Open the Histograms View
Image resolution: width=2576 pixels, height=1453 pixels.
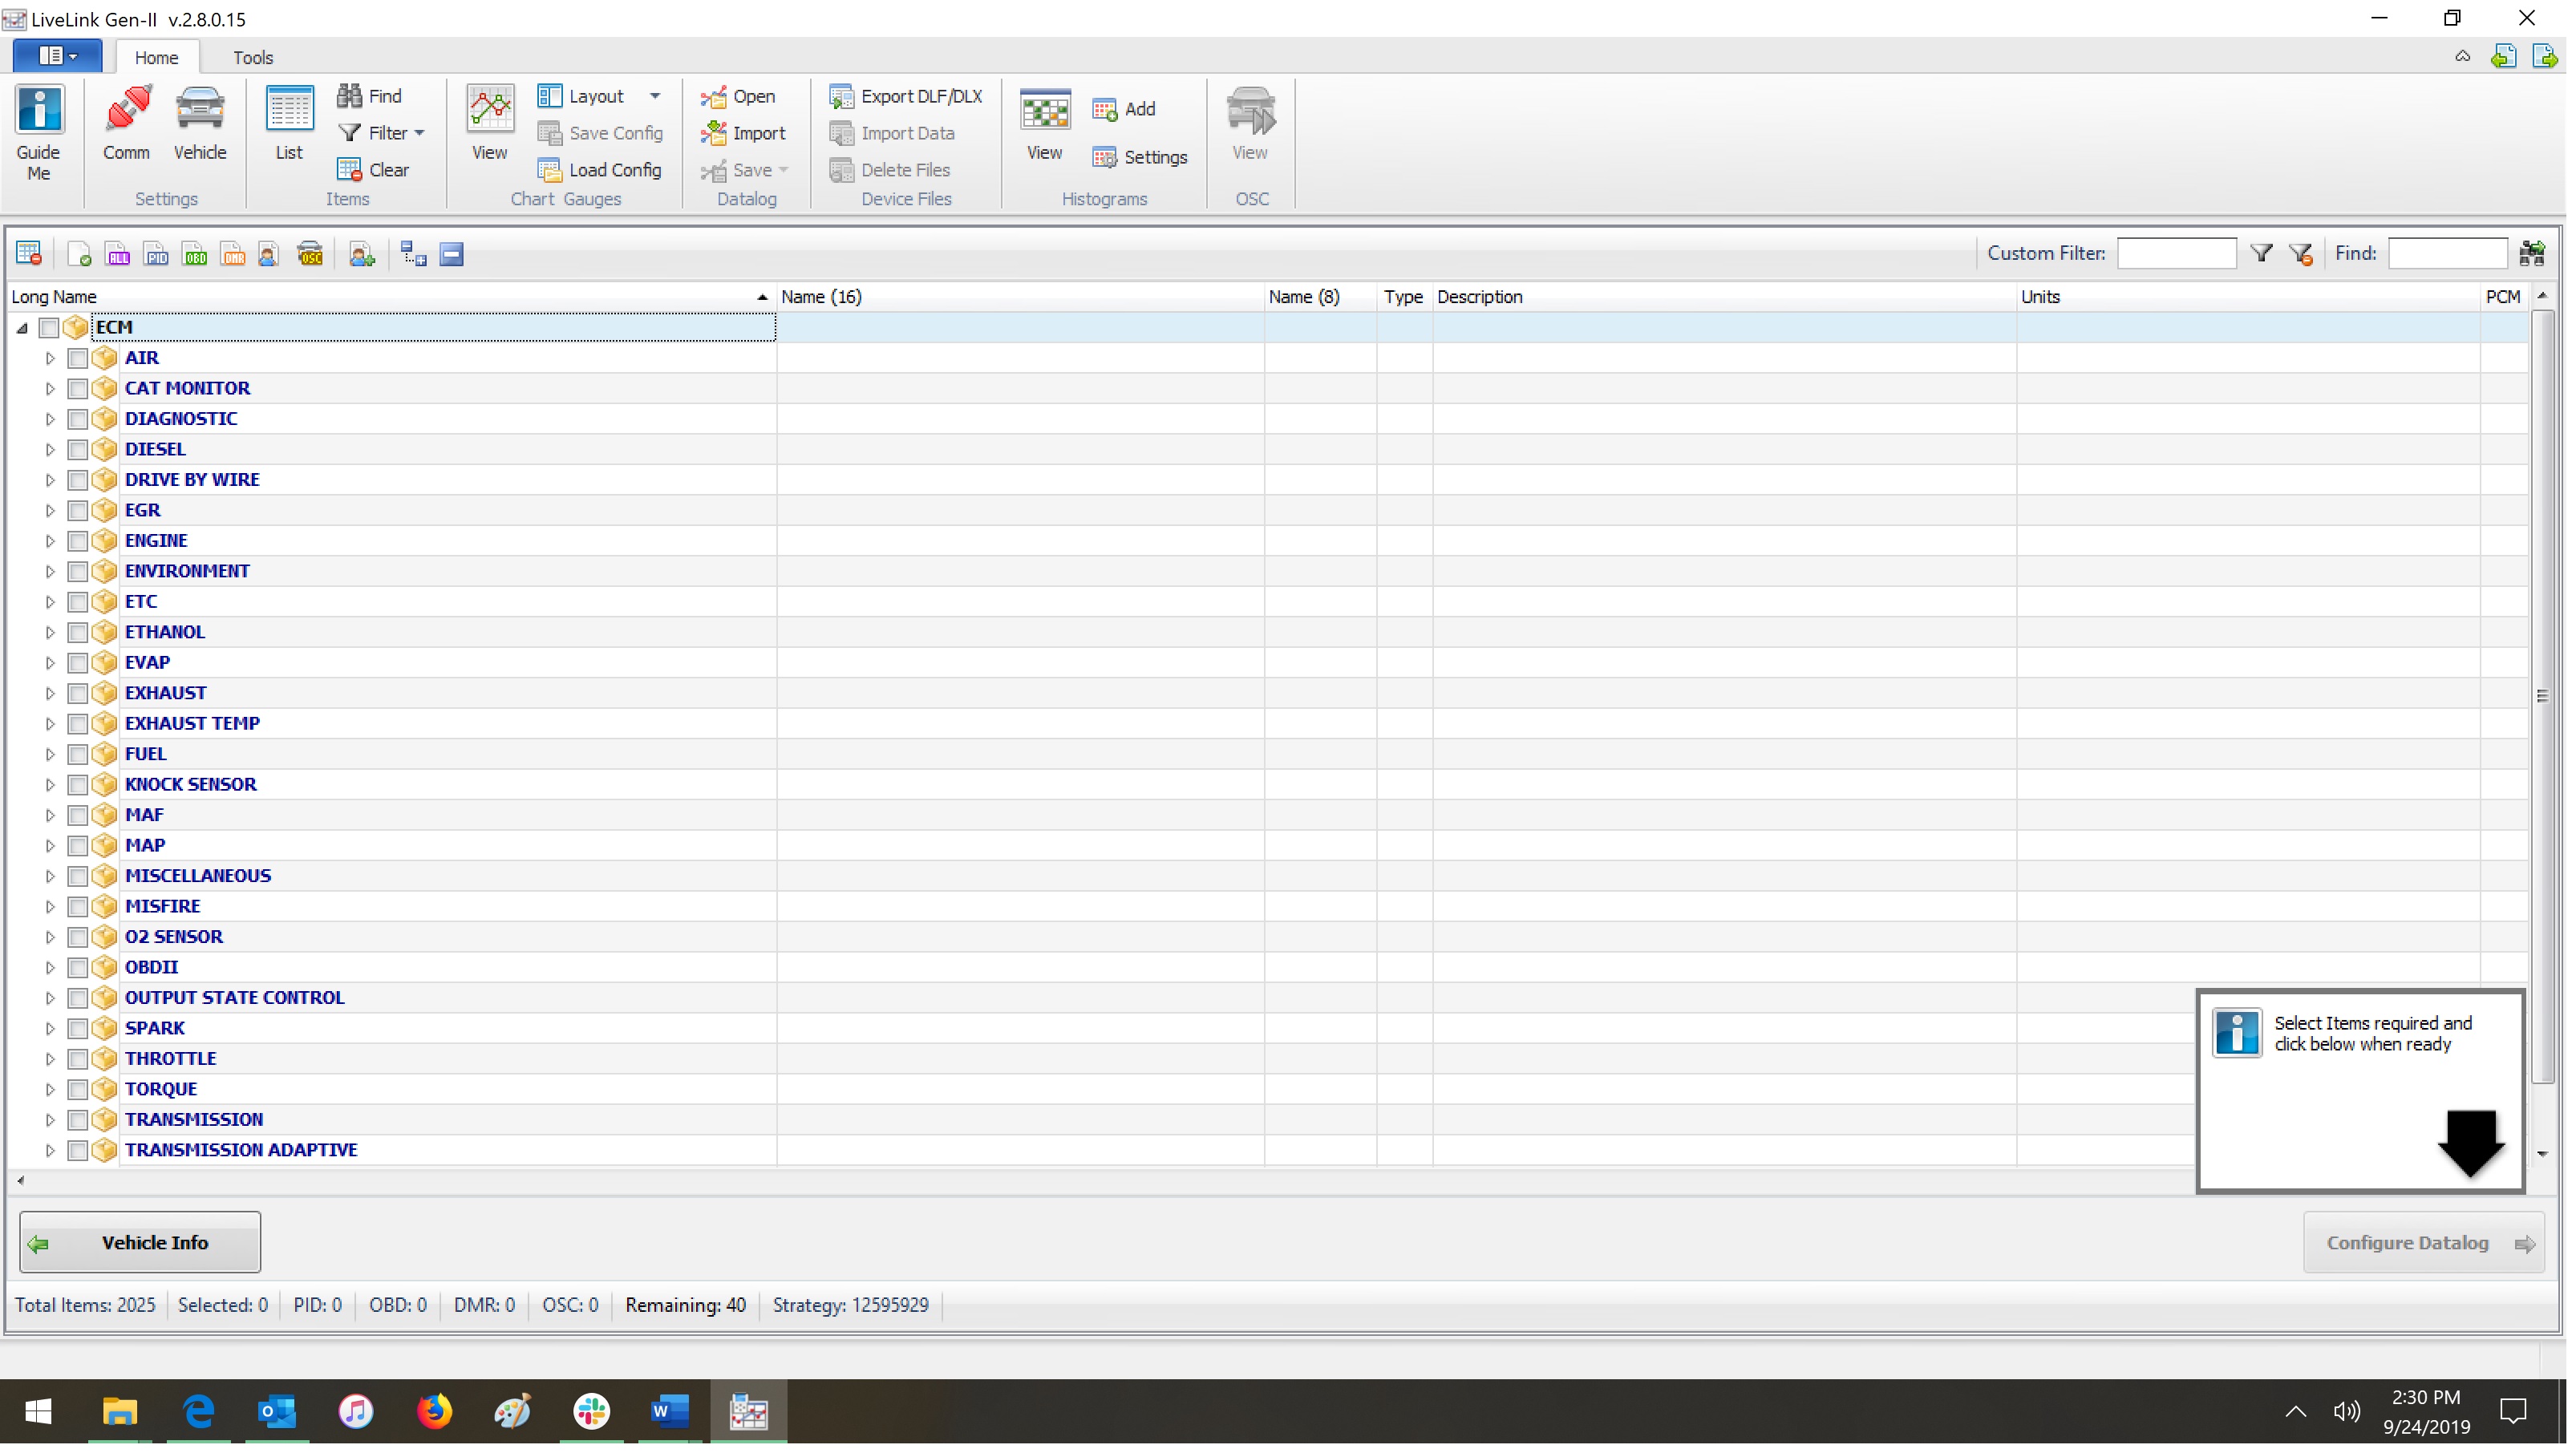point(1045,124)
